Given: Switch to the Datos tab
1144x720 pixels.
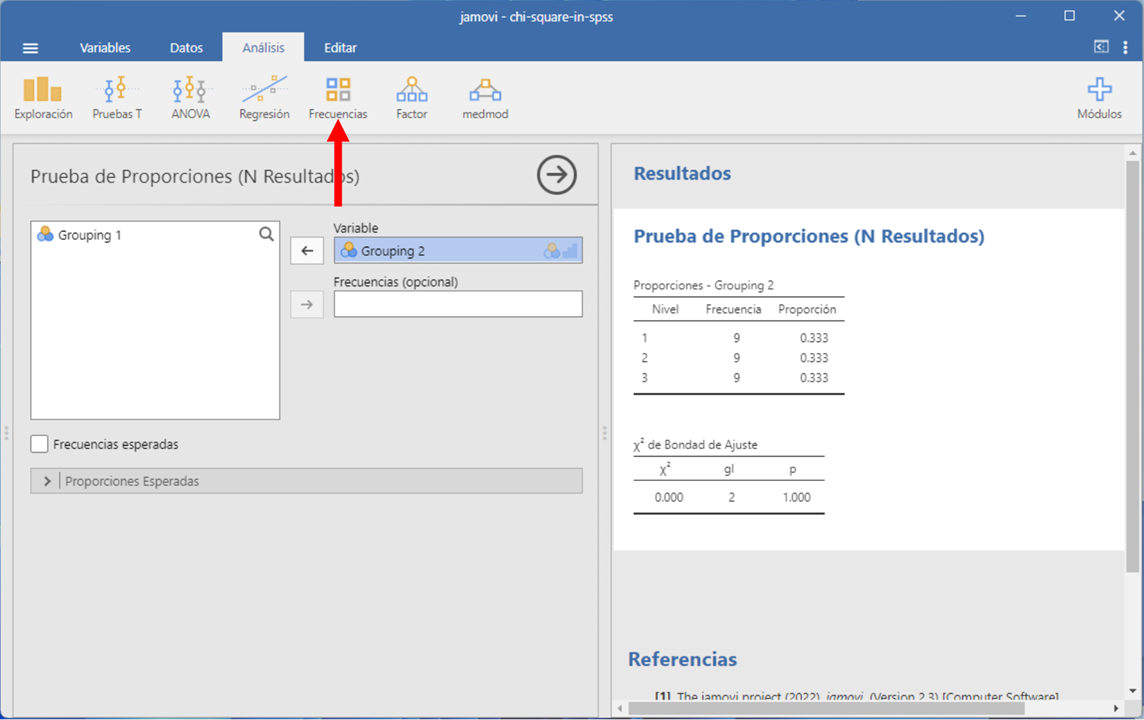Looking at the screenshot, I should (x=186, y=48).
